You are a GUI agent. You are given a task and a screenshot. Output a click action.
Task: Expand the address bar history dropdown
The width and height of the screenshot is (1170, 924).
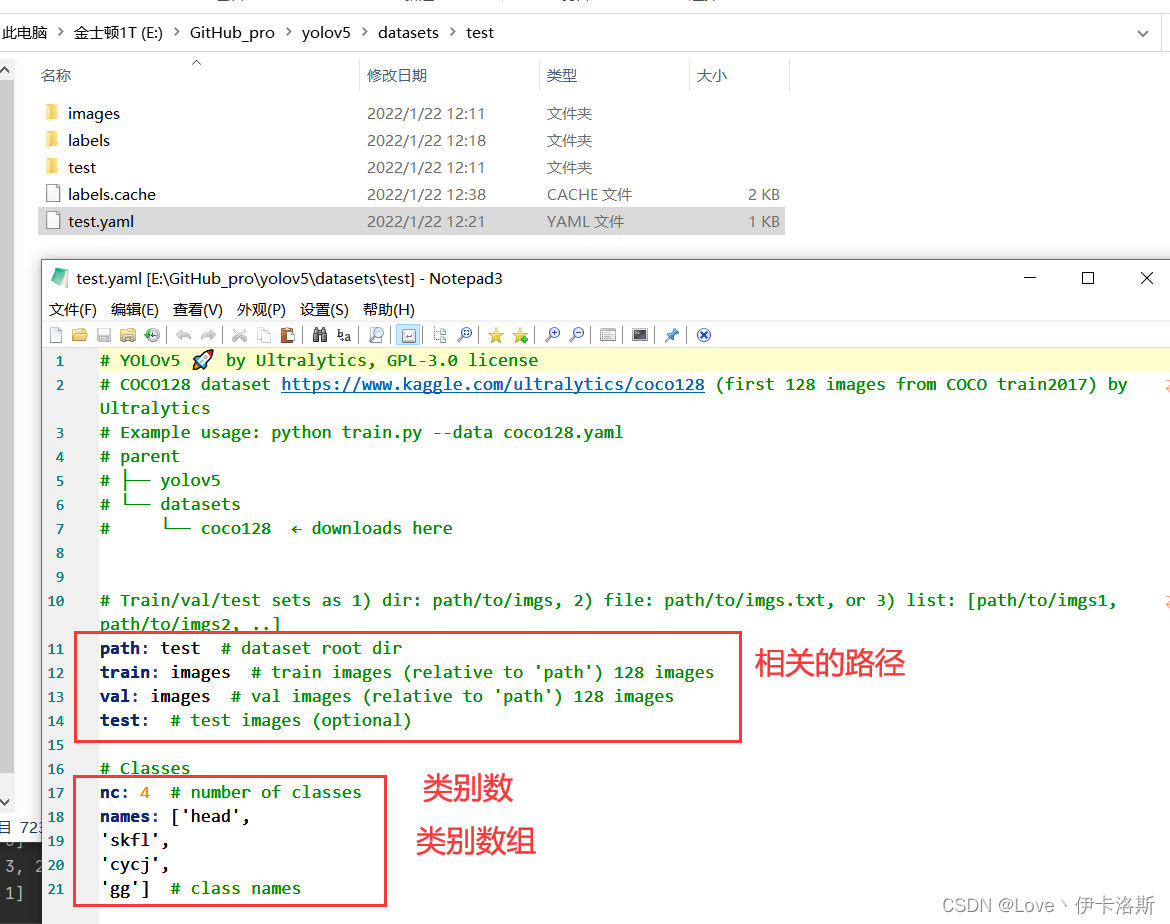coord(1142,34)
